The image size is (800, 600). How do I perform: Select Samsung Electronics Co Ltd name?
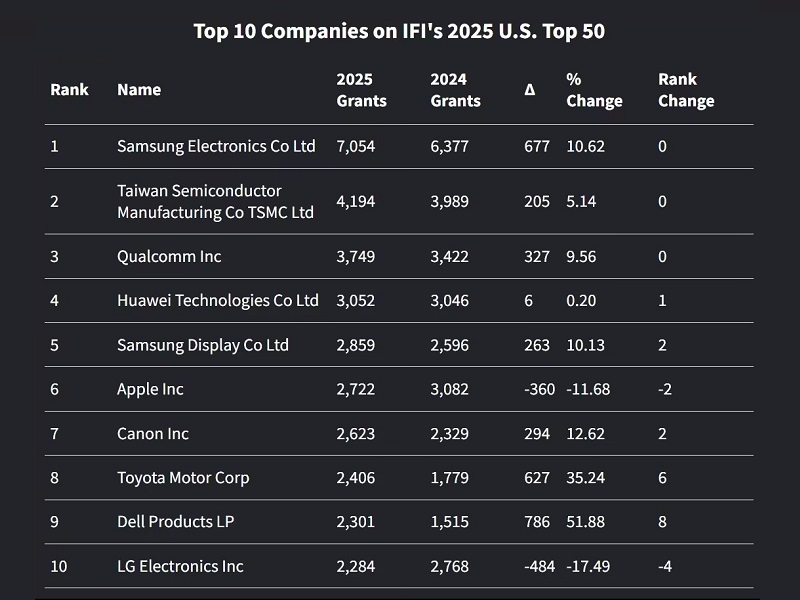point(216,146)
